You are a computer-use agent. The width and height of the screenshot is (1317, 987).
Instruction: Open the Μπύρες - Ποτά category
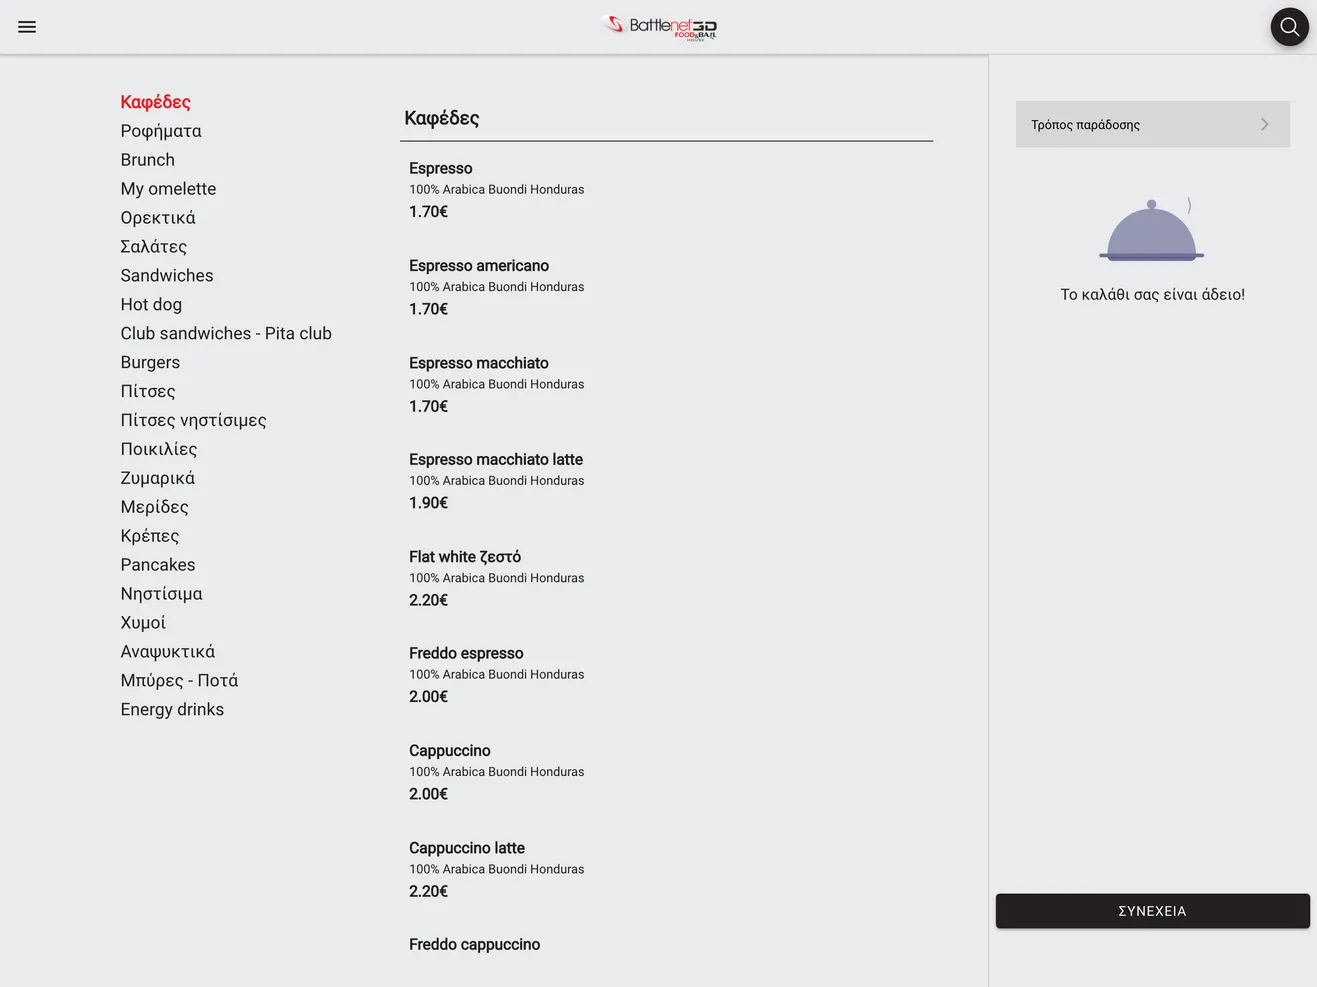[179, 682]
